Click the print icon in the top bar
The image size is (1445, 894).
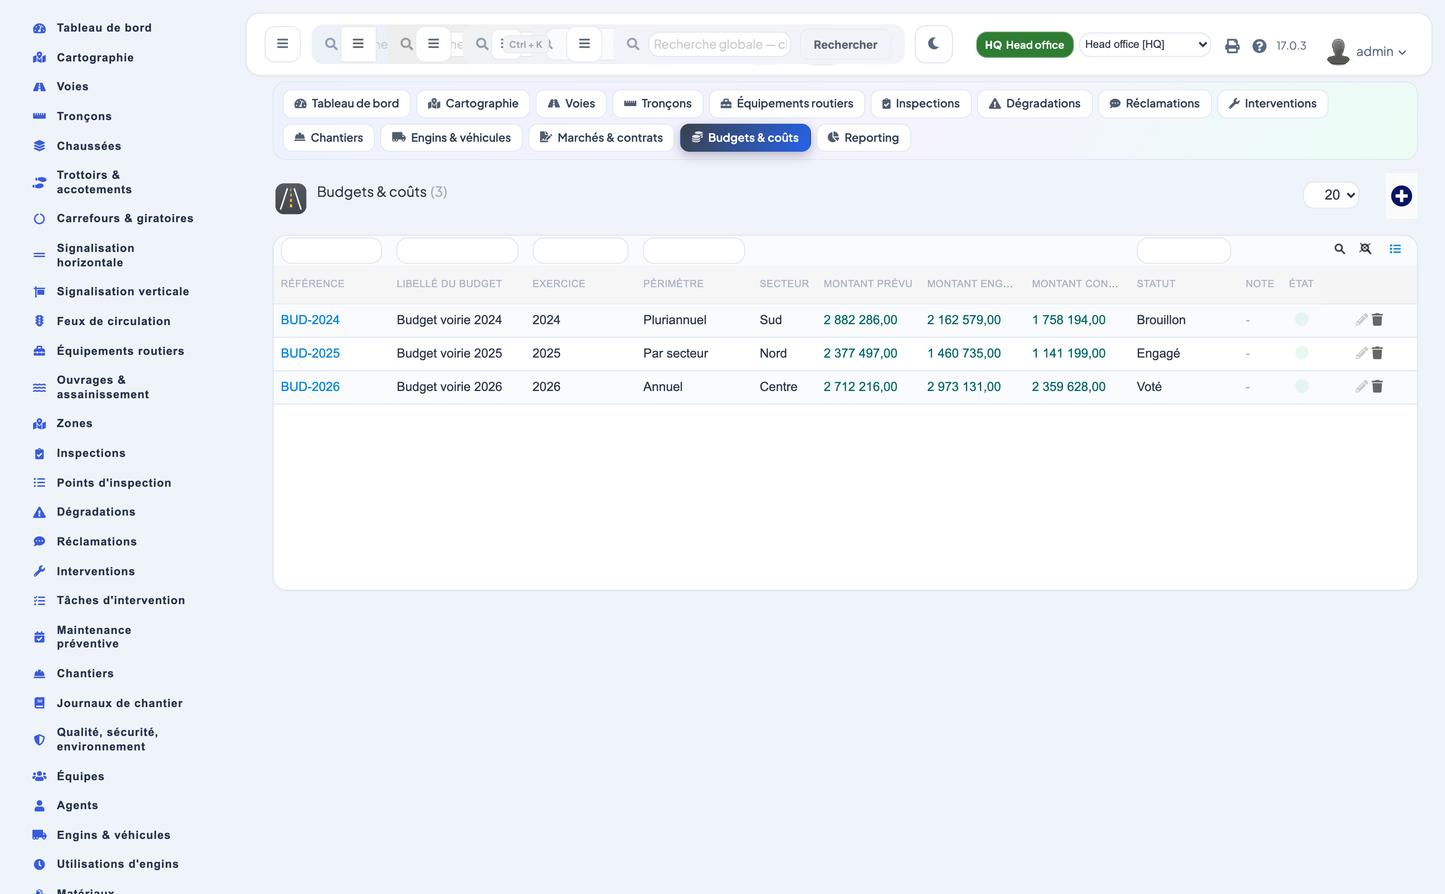click(1232, 46)
